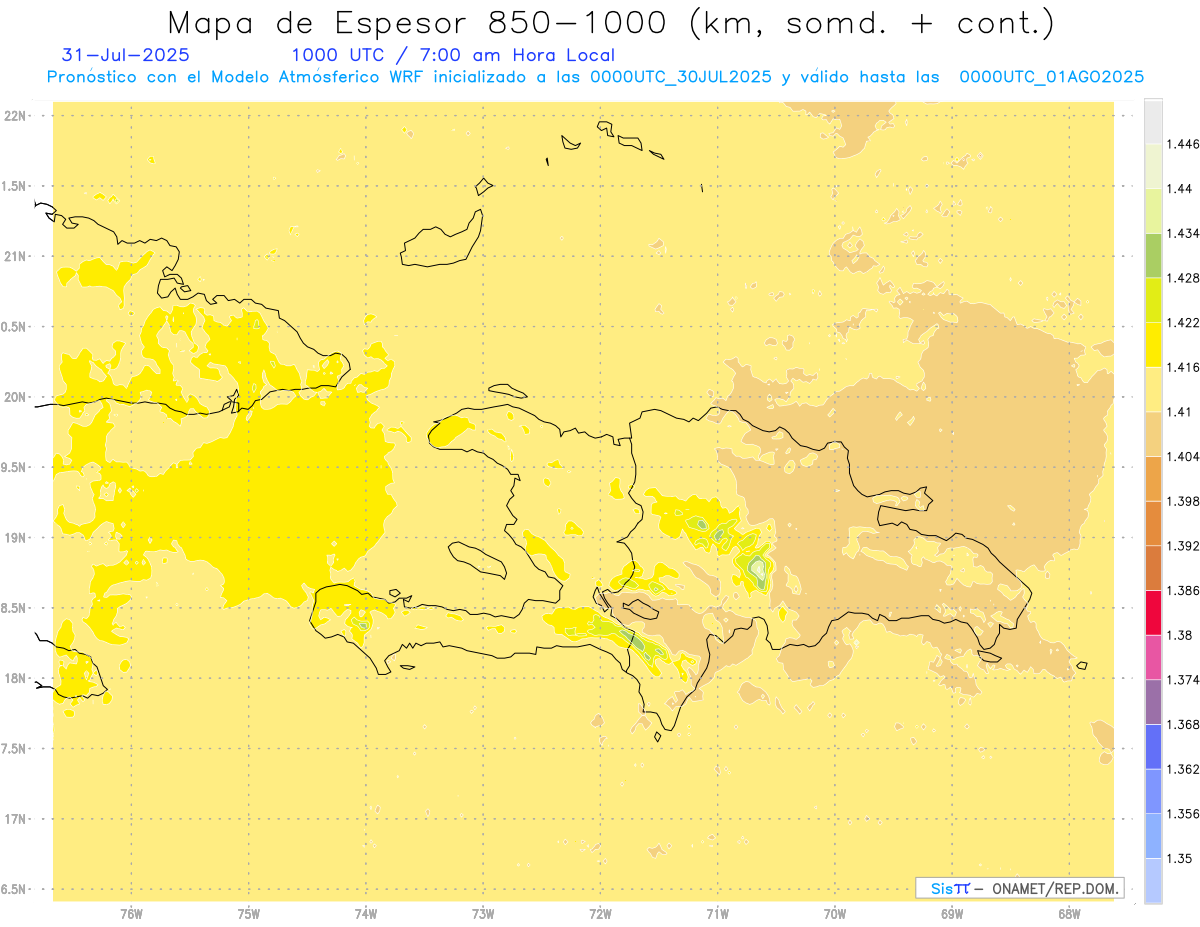This screenshot has height=927, width=1200.
Task: Click the legend value 1.35
Action: pos(1179,859)
